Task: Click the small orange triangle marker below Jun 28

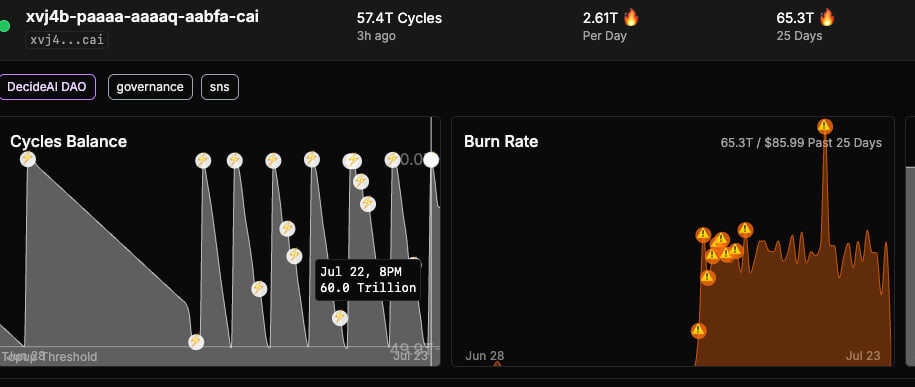Action: (x=497, y=363)
